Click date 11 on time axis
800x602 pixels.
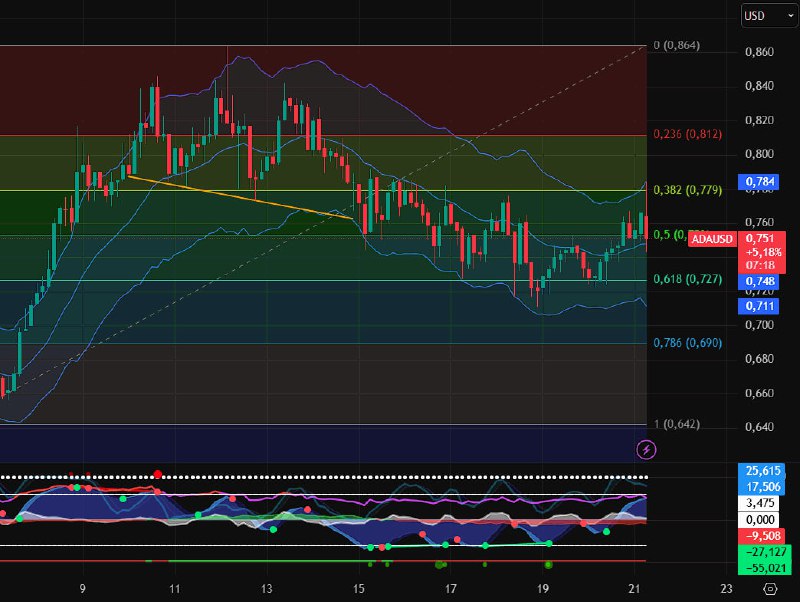(174, 589)
